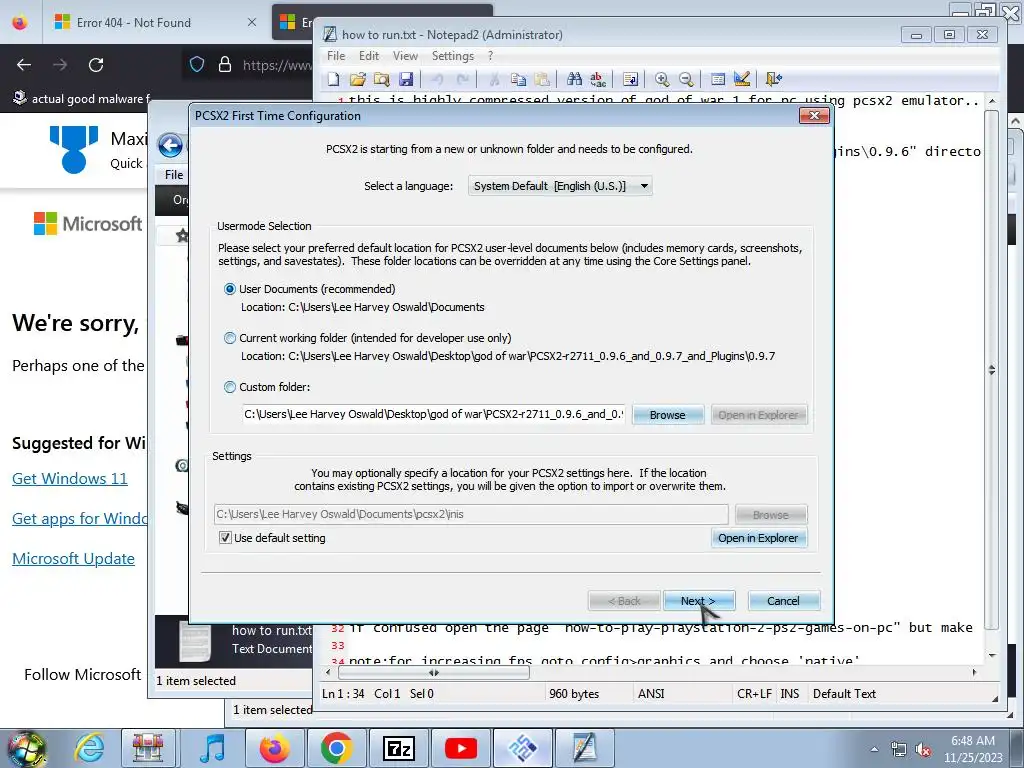1024x768 pixels.
Task: Open the ? help menu in Notepad2
Action: (490, 56)
